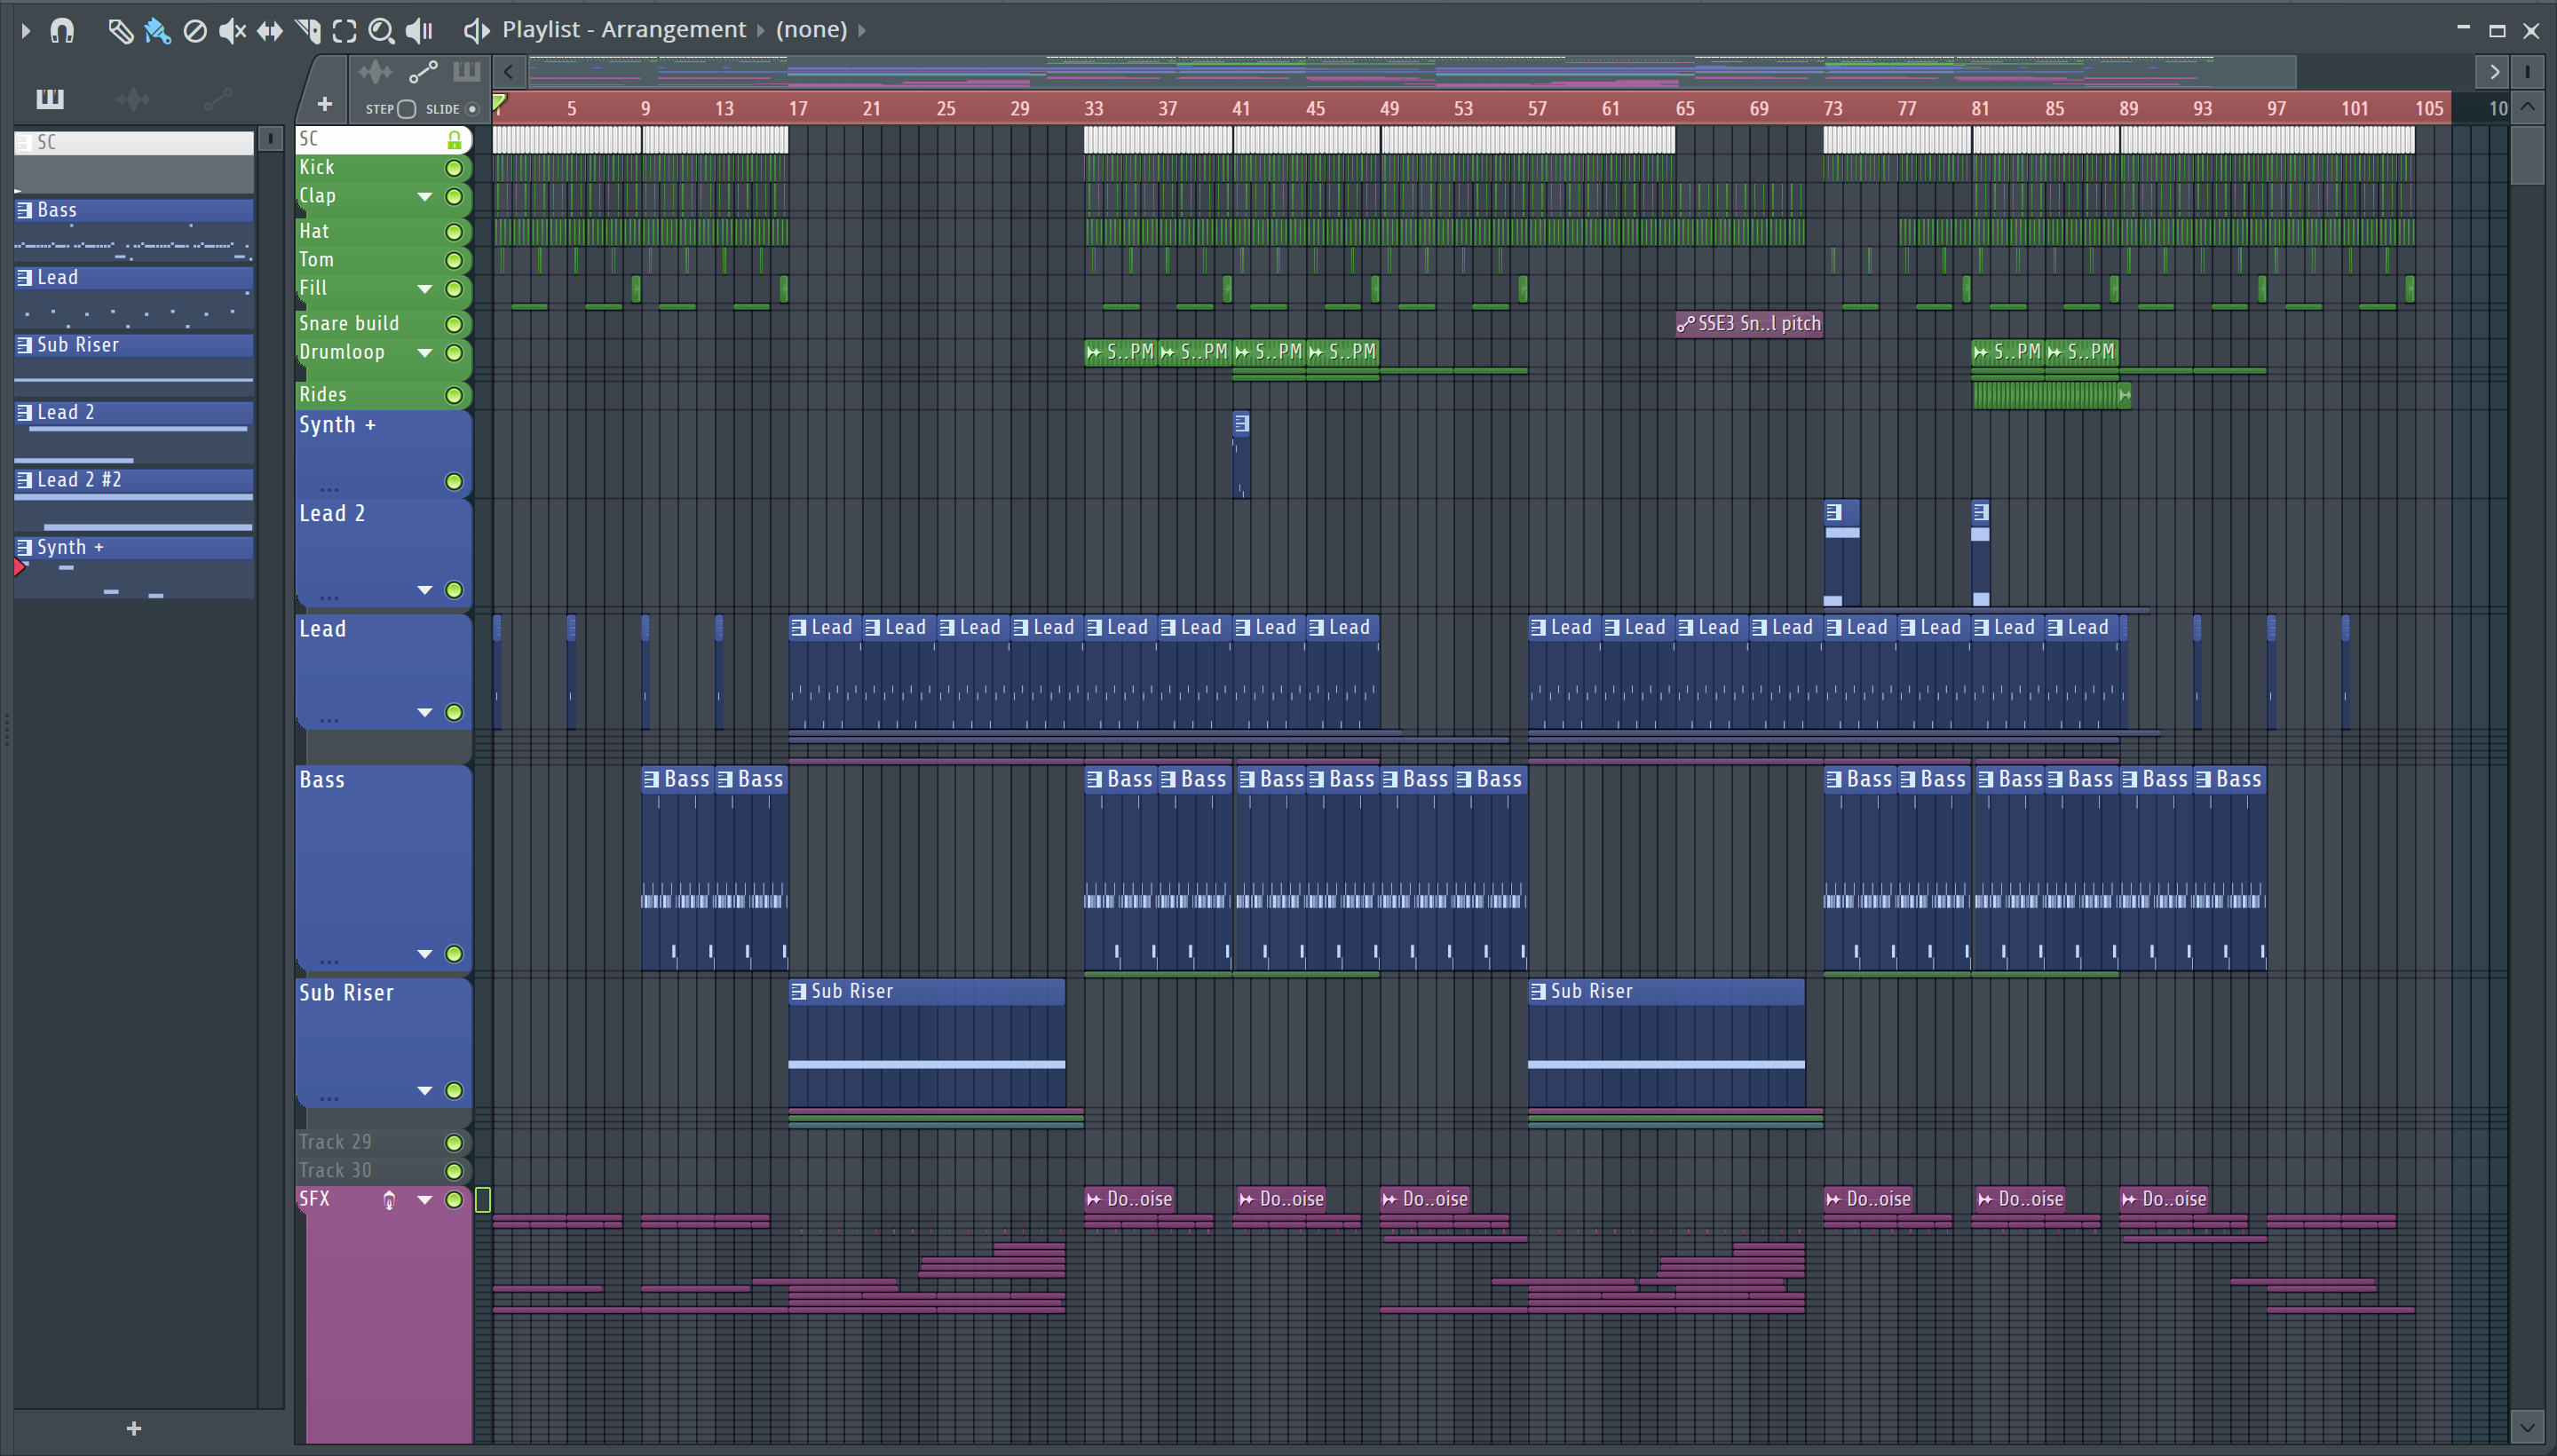The height and width of the screenshot is (1456, 2557).
Task: Show patterns in the picker panel
Action: click(50, 99)
